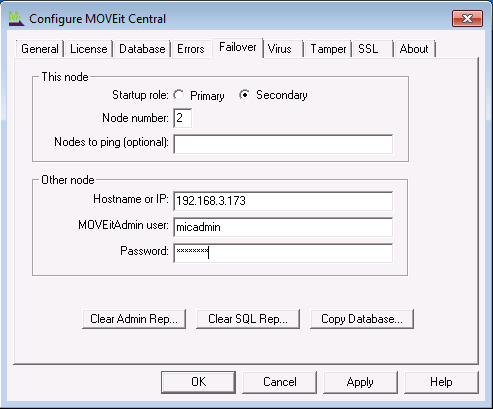493x409 pixels.
Task: Cancel the configuration dialog
Action: [x=280, y=382]
